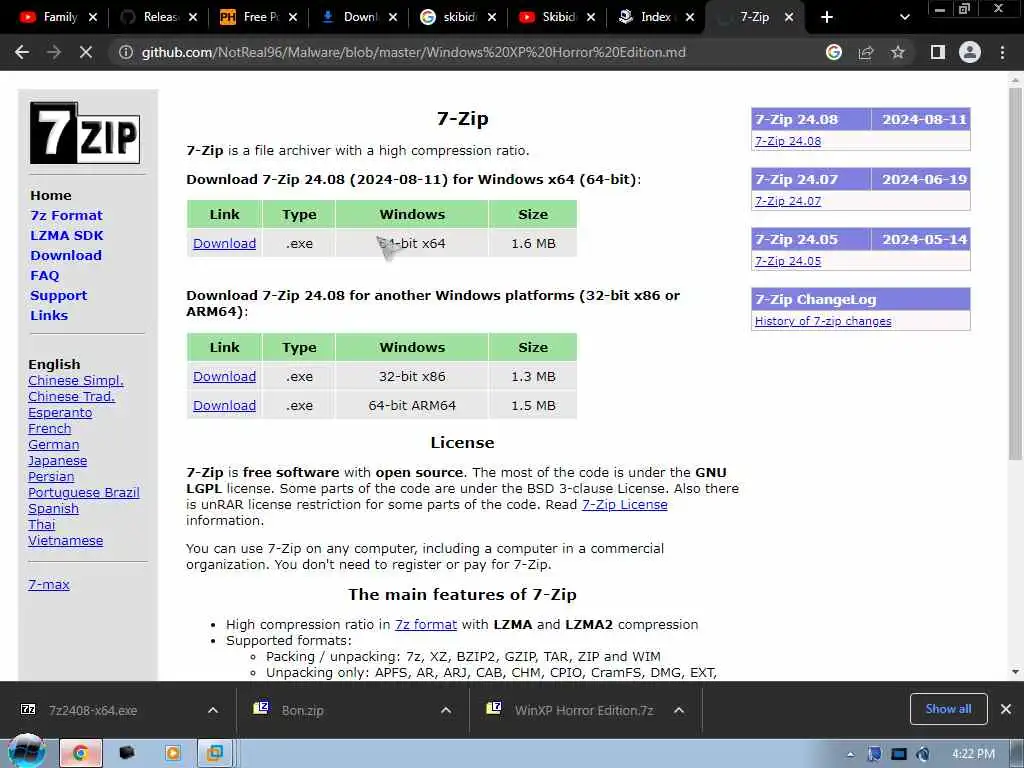Image resolution: width=1024 pixels, height=768 pixels.
Task: Switch language to Portuguese Brazil
Action: click(x=84, y=493)
